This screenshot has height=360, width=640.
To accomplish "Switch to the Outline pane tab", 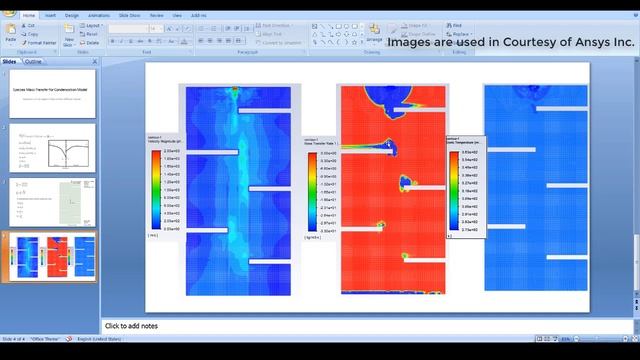I will point(33,62).
